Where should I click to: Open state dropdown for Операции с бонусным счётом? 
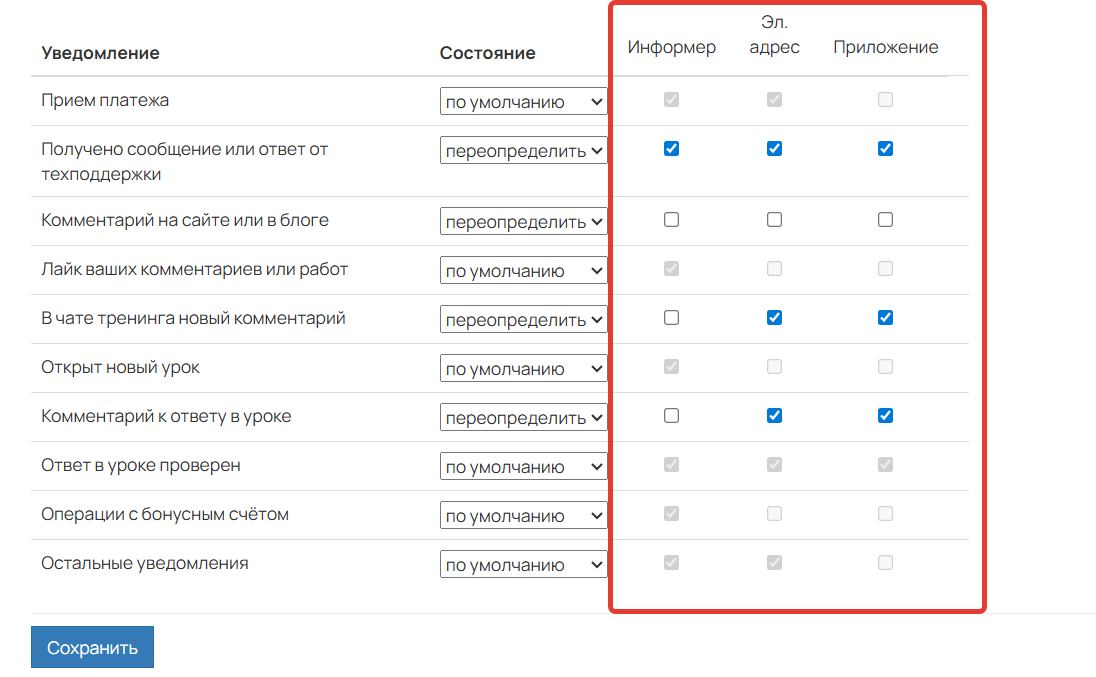coord(524,516)
